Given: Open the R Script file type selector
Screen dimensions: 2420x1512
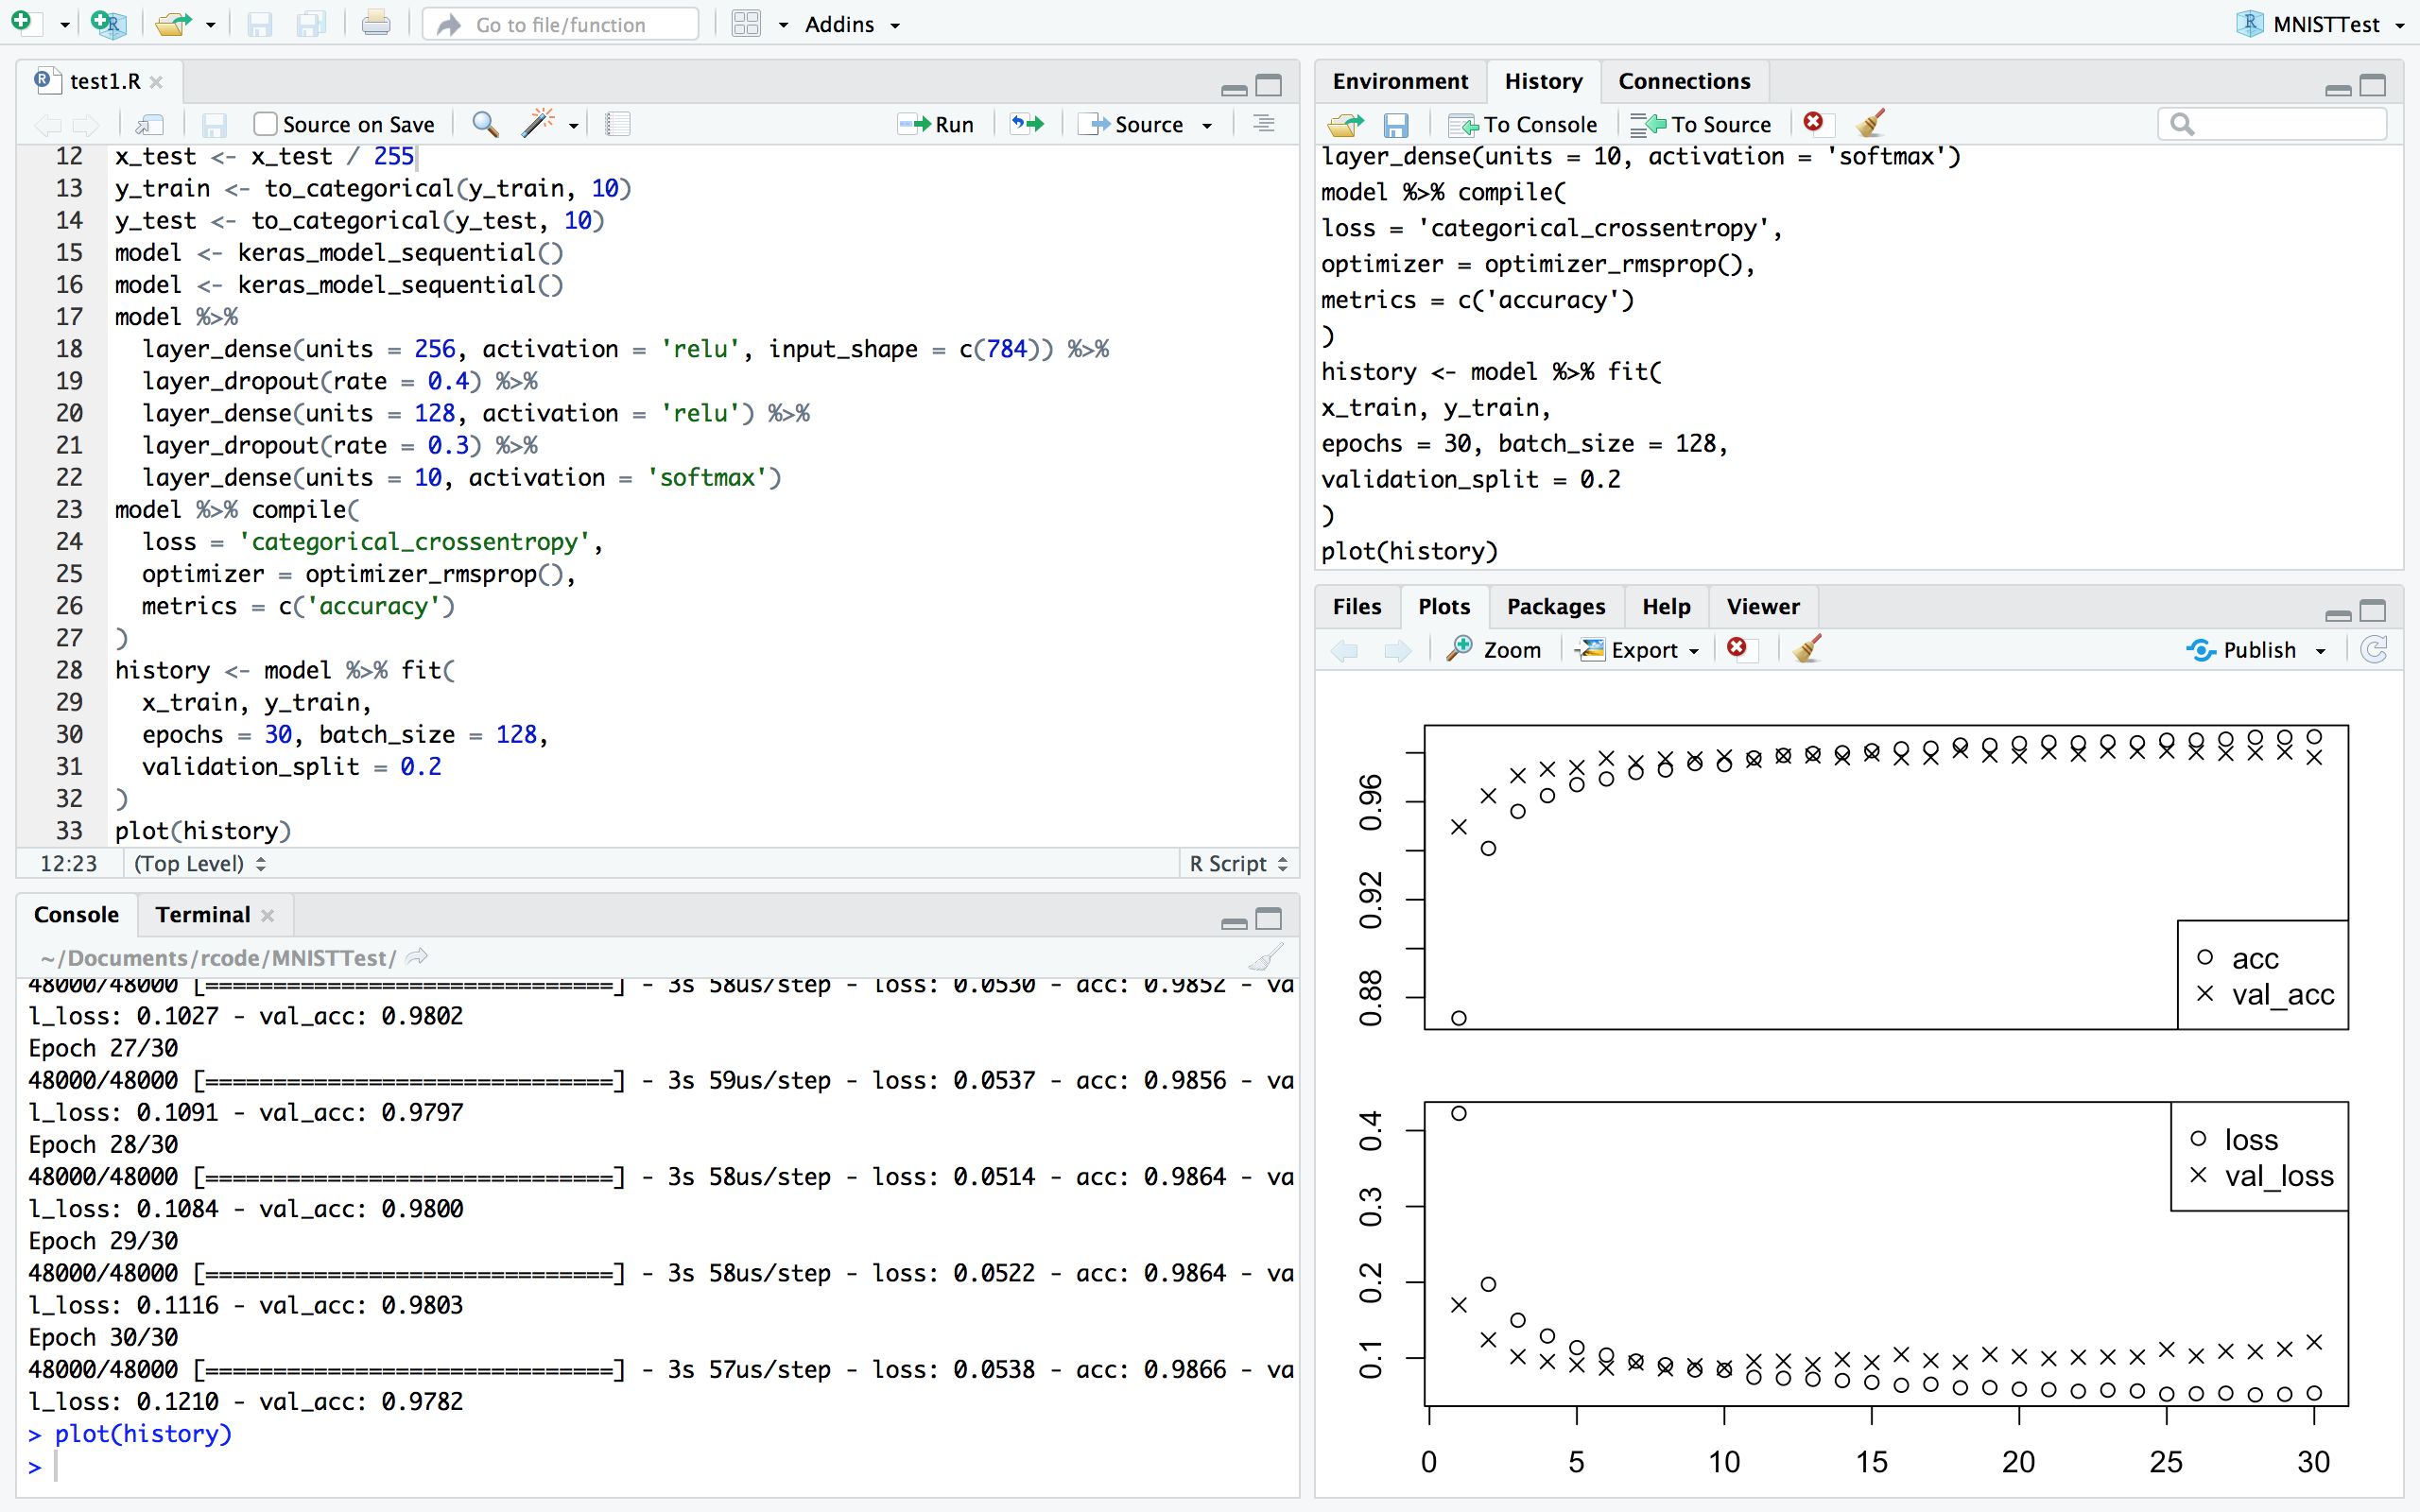Looking at the screenshot, I should [1238, 863].
